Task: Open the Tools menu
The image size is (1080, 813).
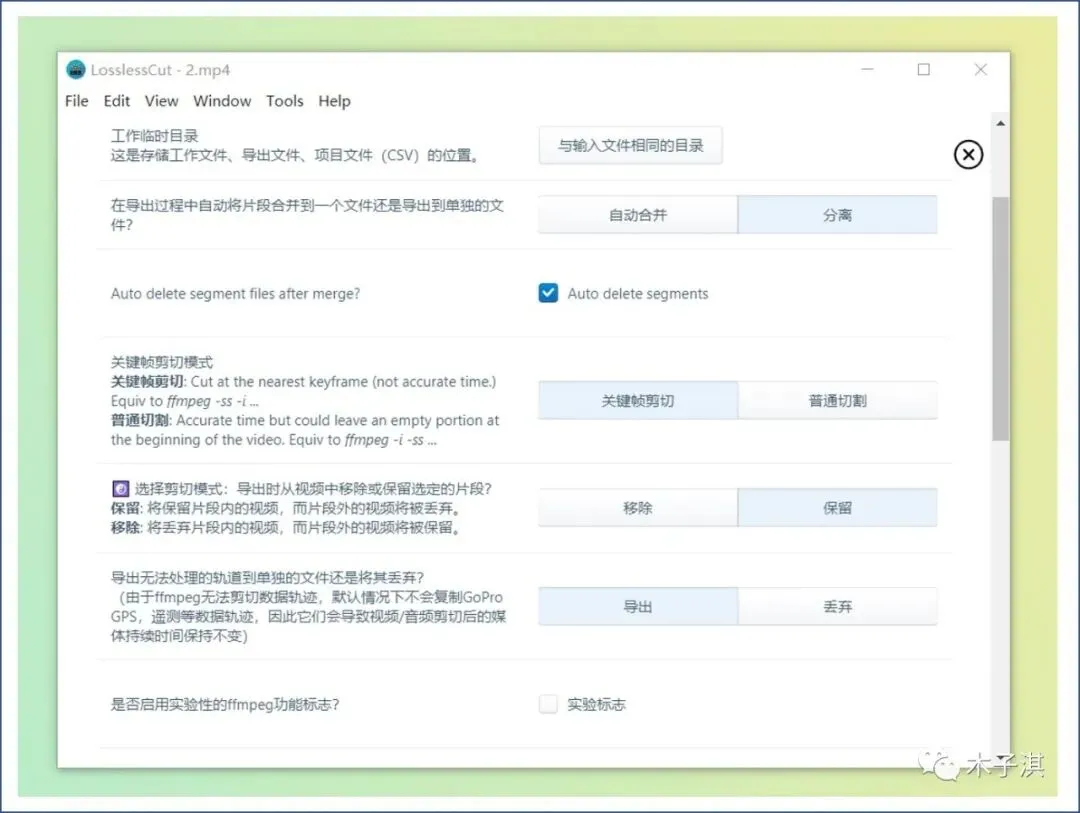Action: coord(284,101)
